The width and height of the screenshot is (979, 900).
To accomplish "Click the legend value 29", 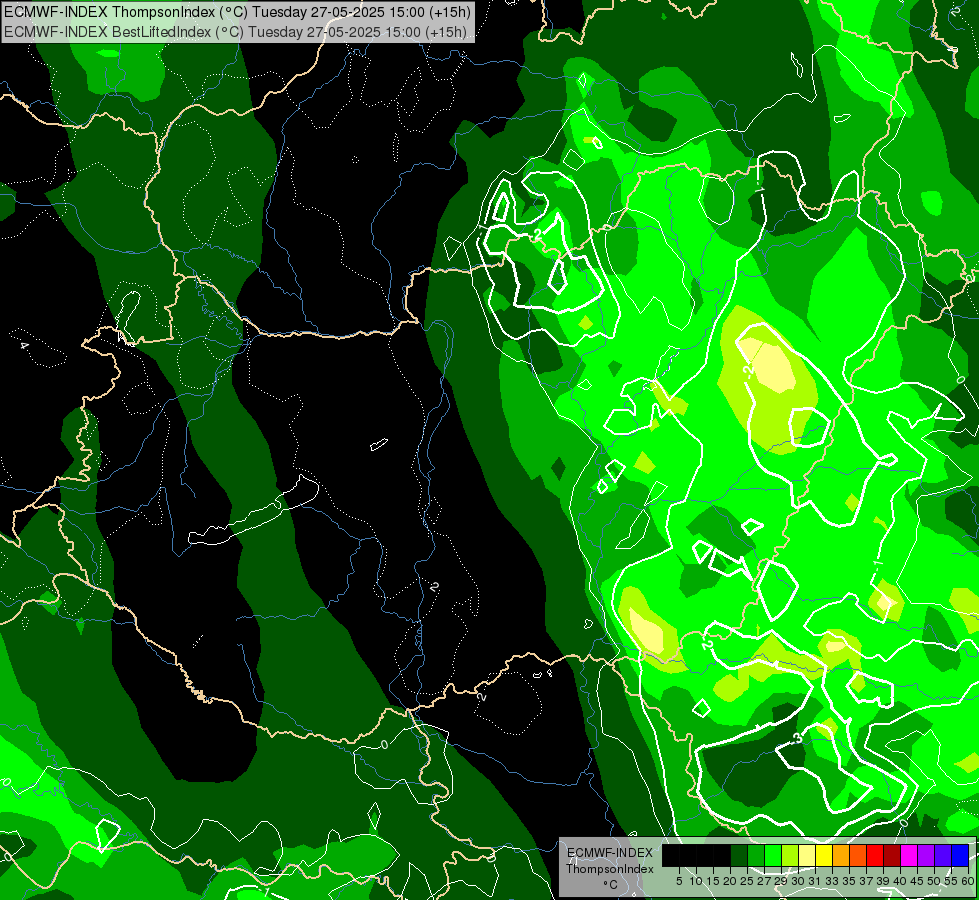I will (x=781, y=881).
